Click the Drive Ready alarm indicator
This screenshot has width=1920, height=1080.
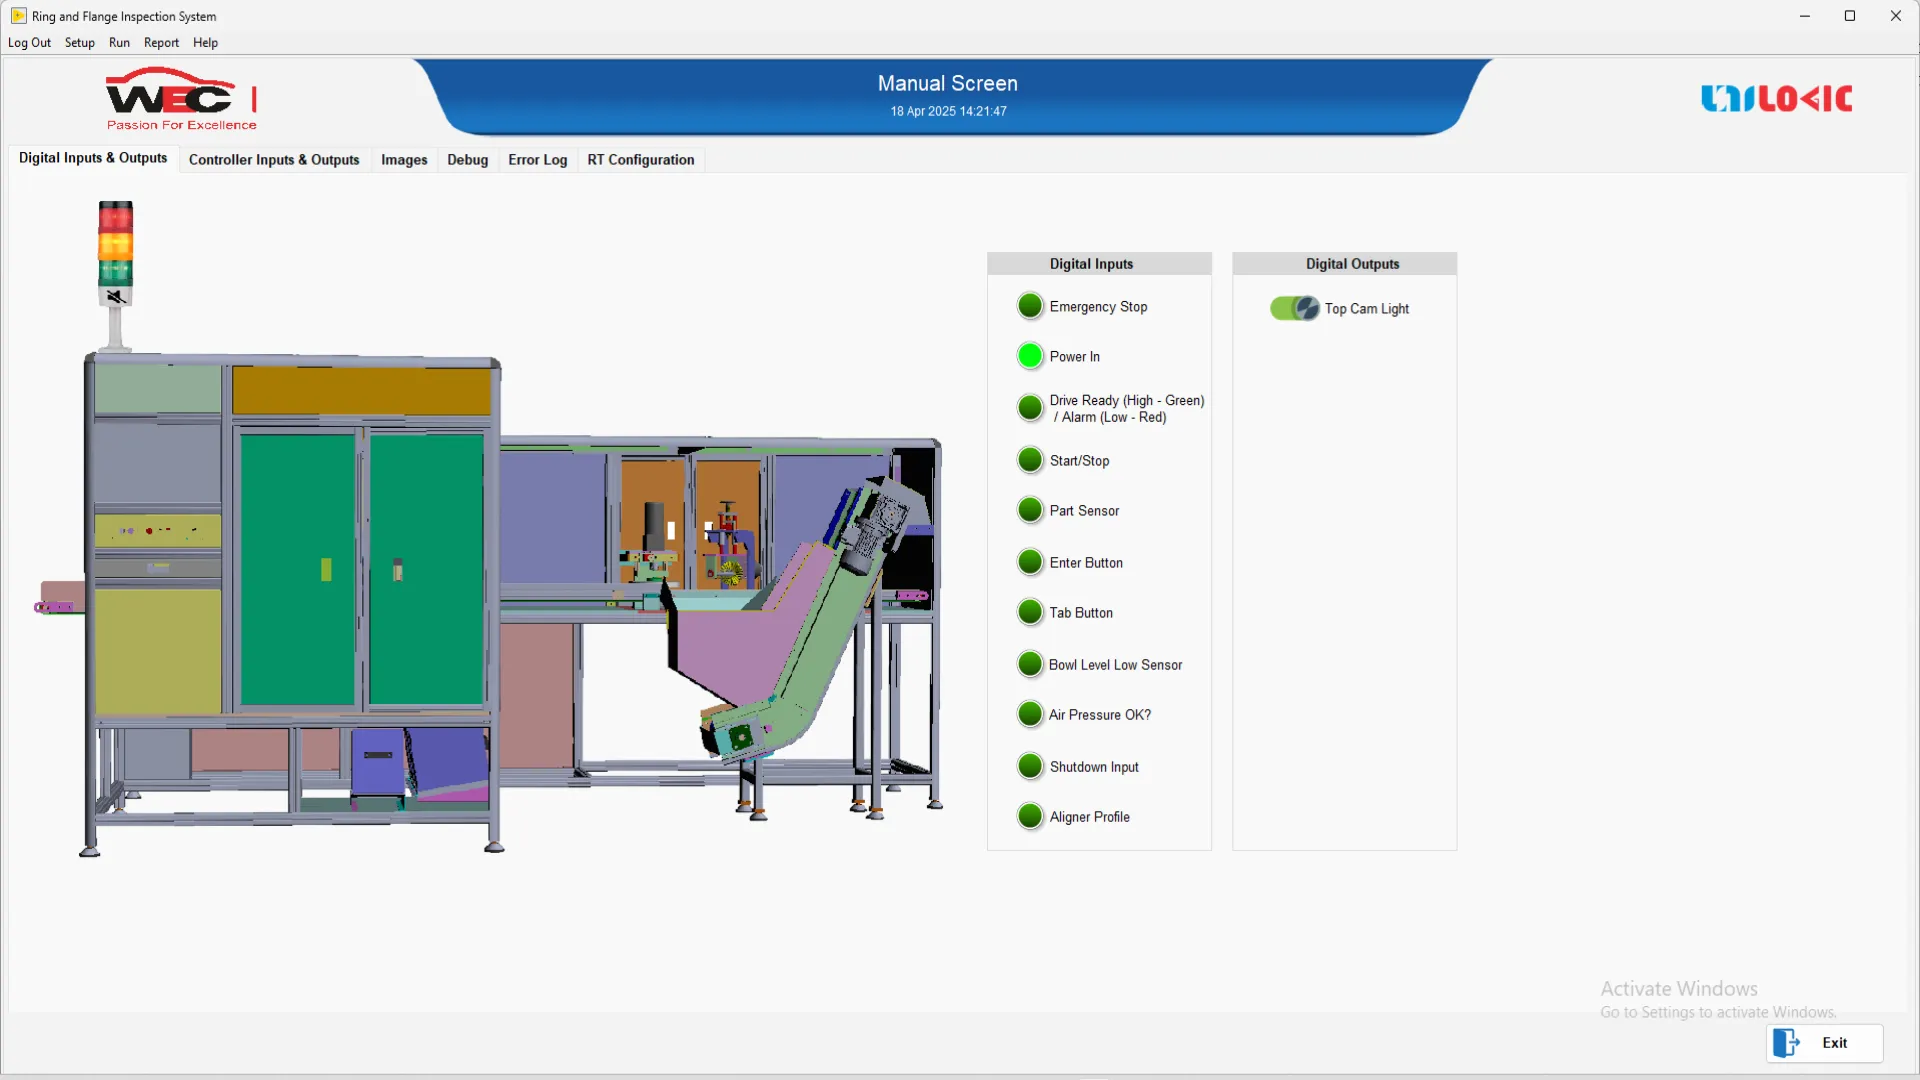pos(1030,408)
